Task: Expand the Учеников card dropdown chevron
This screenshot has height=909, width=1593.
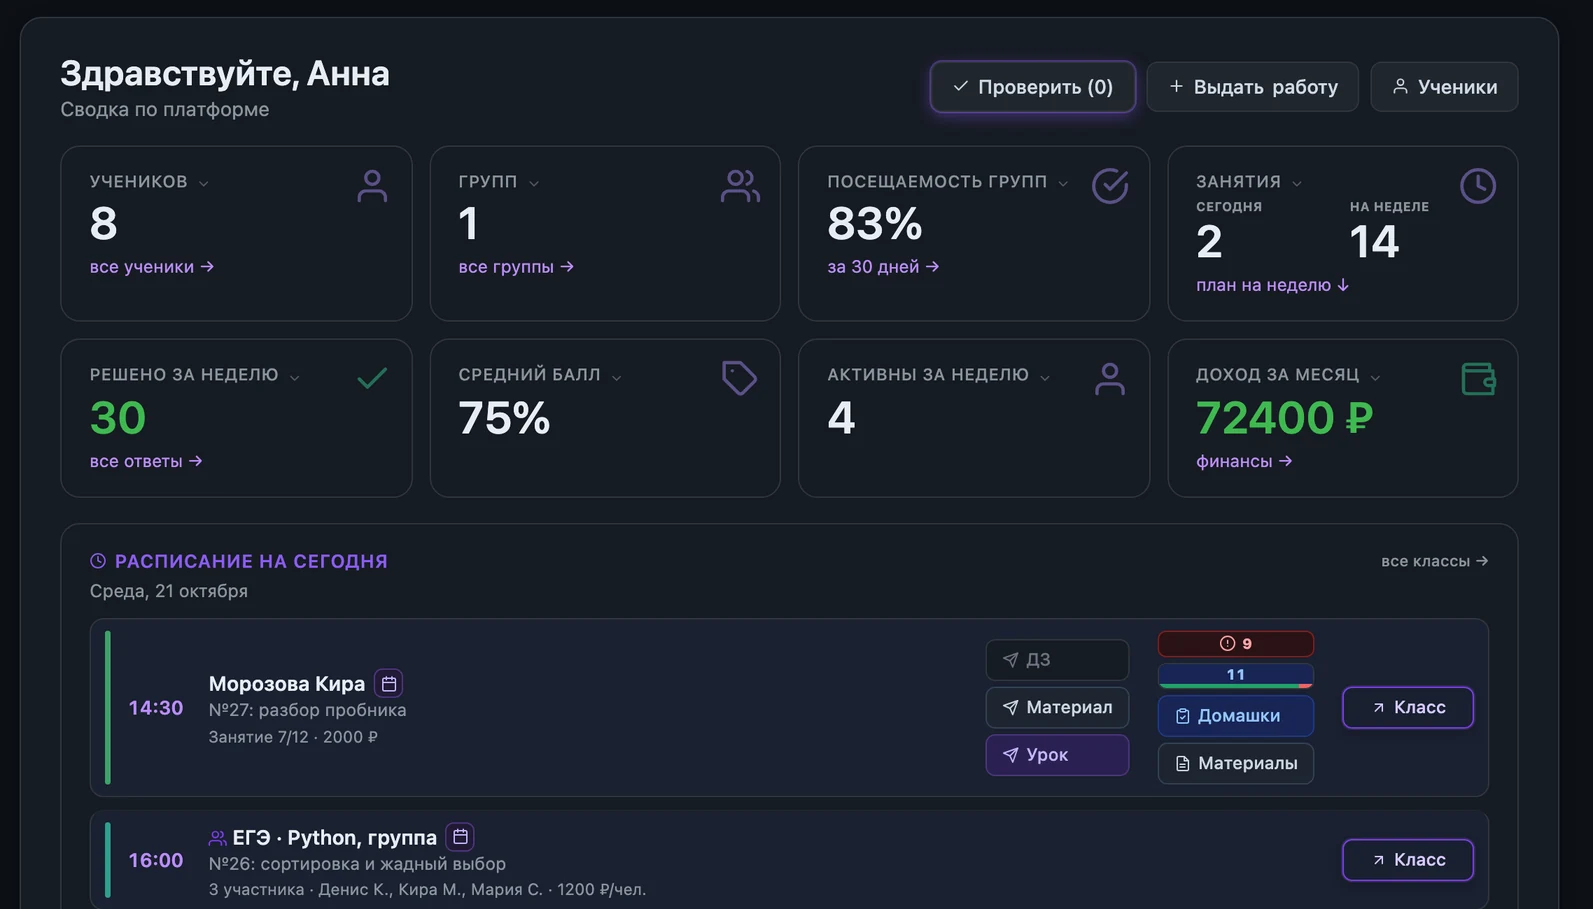Action: [x=204, y=183]
